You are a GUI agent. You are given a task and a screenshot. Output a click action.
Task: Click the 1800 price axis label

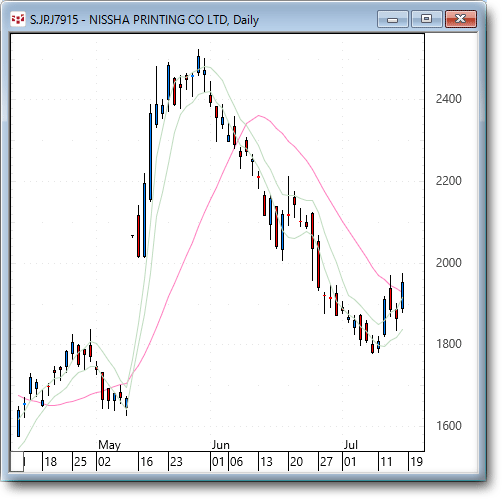(448, 344)
